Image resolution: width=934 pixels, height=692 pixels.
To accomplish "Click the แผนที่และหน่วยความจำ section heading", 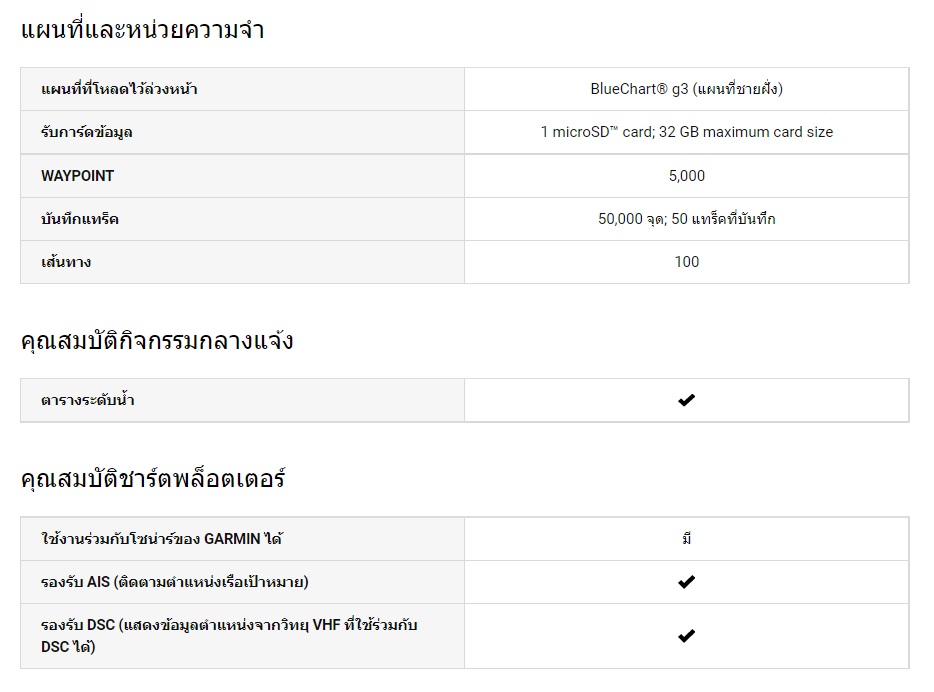I will click(142, 30).
